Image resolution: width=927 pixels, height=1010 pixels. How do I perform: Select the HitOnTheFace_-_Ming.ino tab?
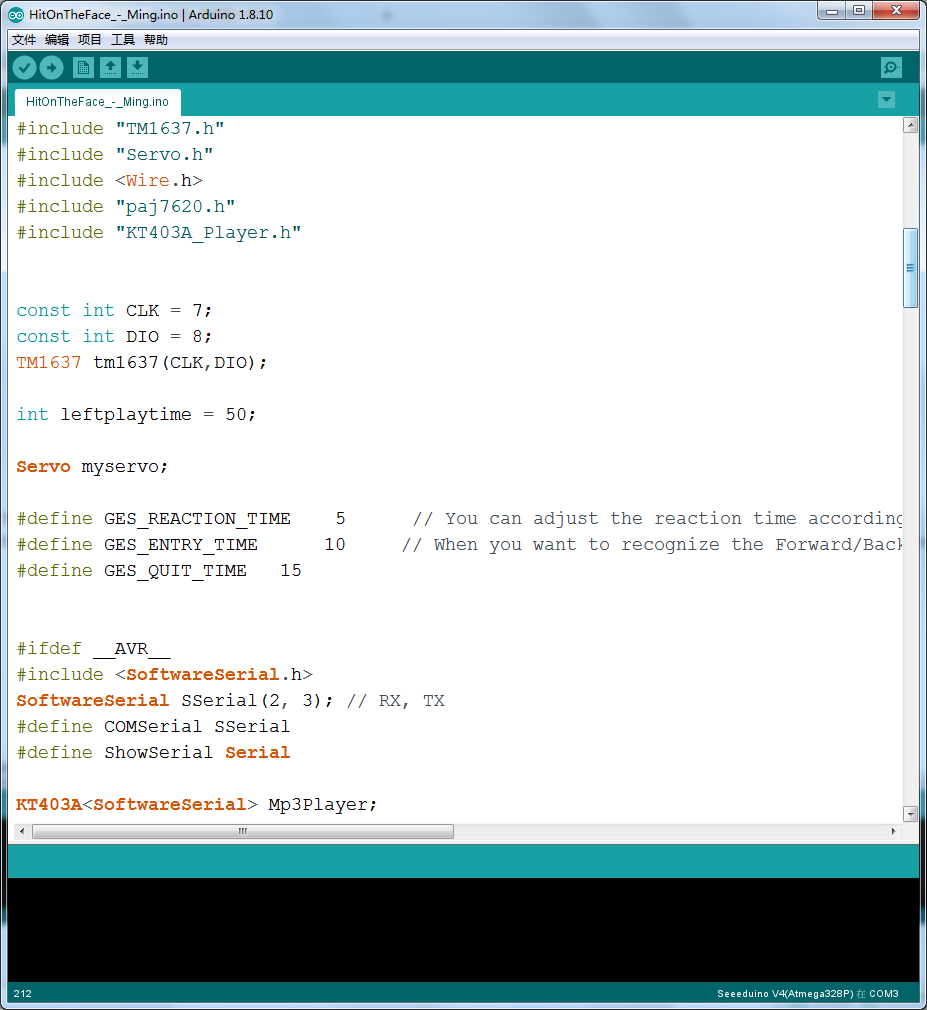97,102
